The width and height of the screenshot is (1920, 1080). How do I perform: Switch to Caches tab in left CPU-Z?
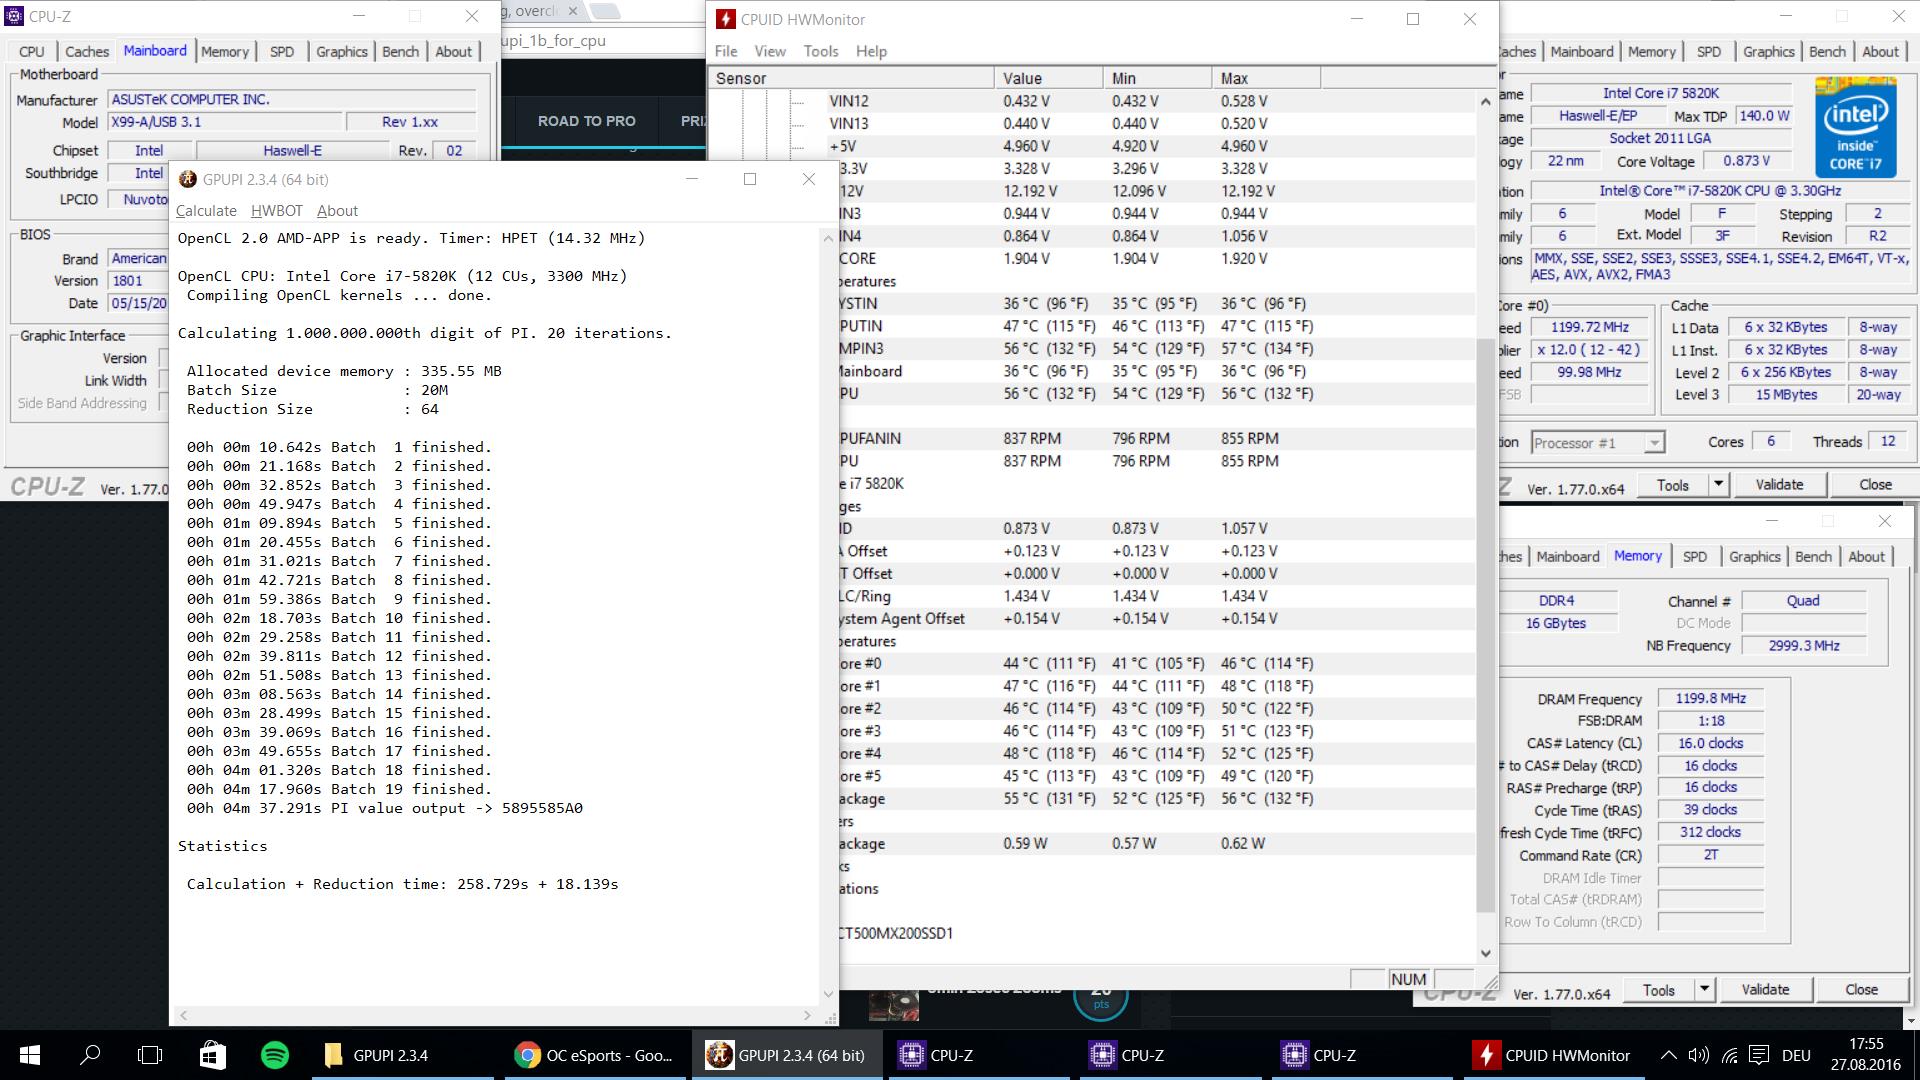pyautogui.click(x=87, y=52)
